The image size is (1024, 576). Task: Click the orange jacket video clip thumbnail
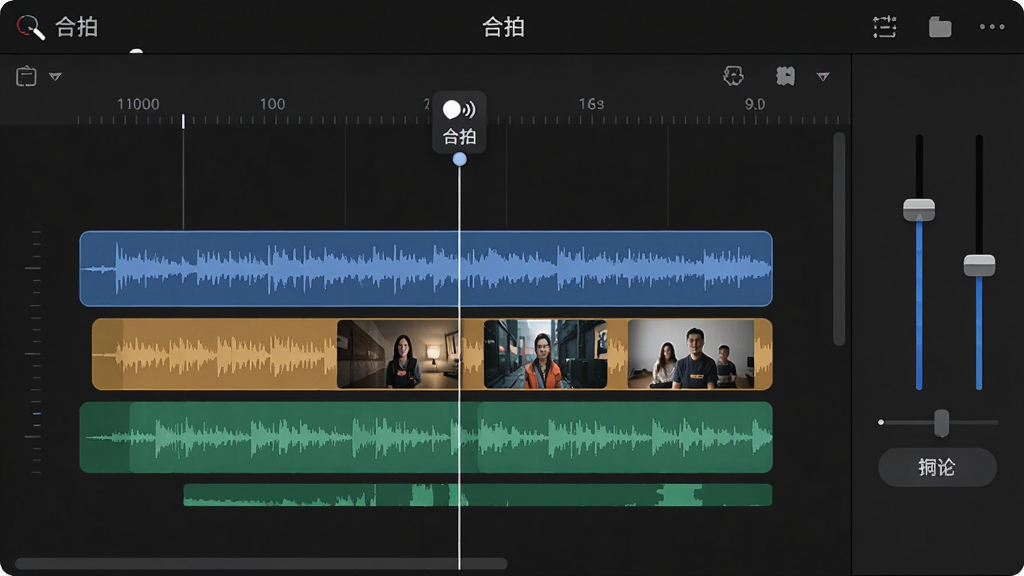coord(545,354)
